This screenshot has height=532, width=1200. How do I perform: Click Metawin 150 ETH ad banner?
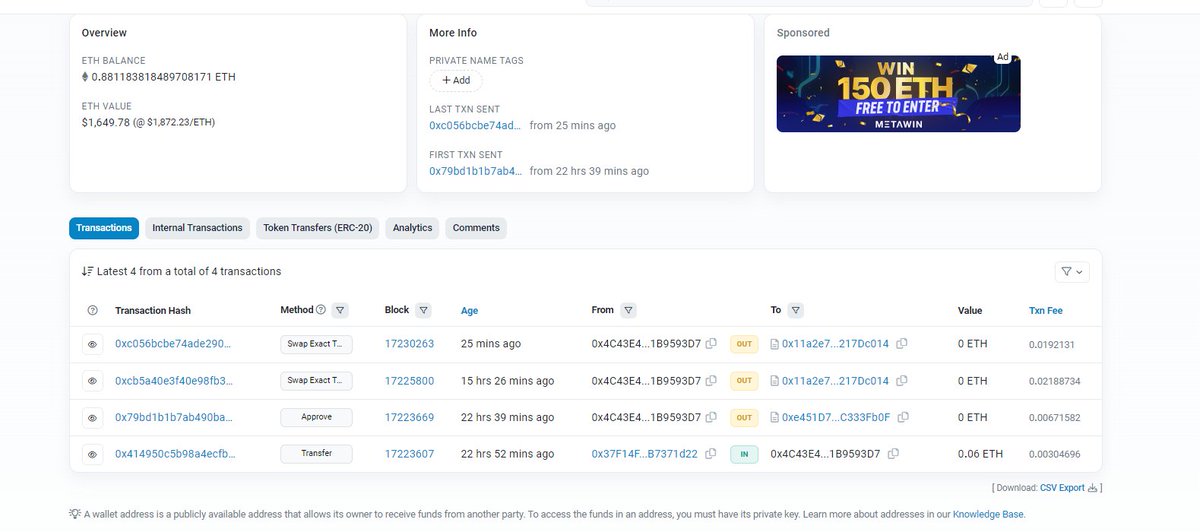click(898, 93)
